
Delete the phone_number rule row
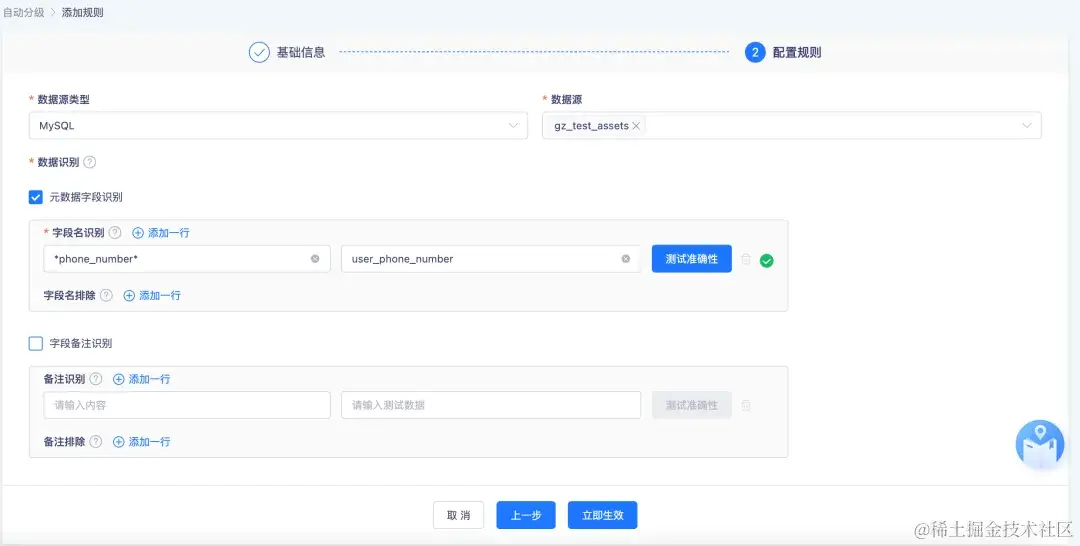coord(746,260)
